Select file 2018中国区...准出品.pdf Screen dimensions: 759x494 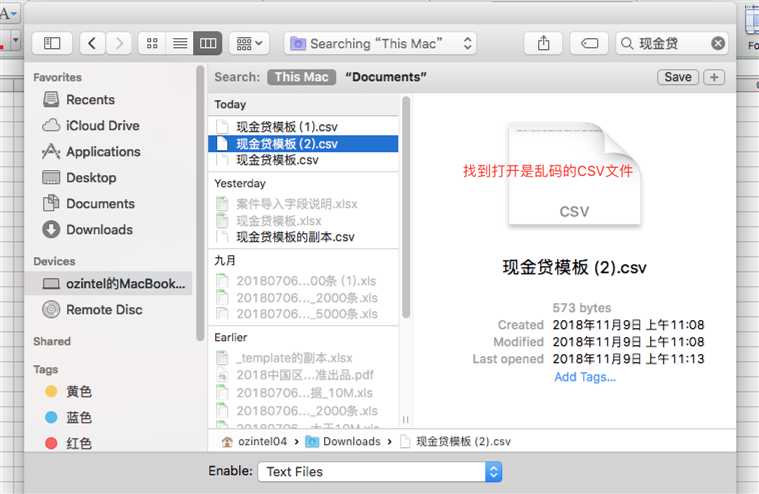pyautogui.click(x=303, y=375)
